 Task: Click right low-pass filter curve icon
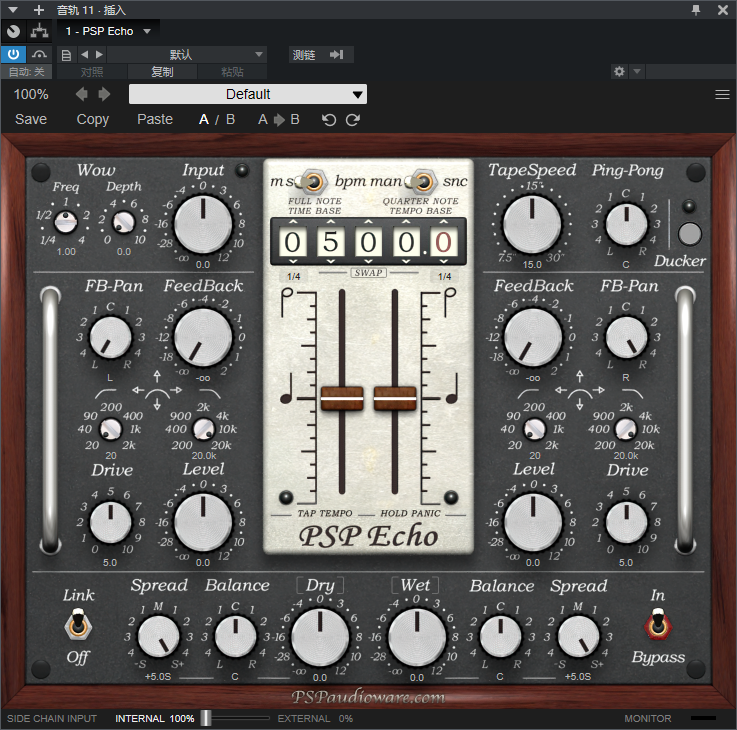[633, 393]
